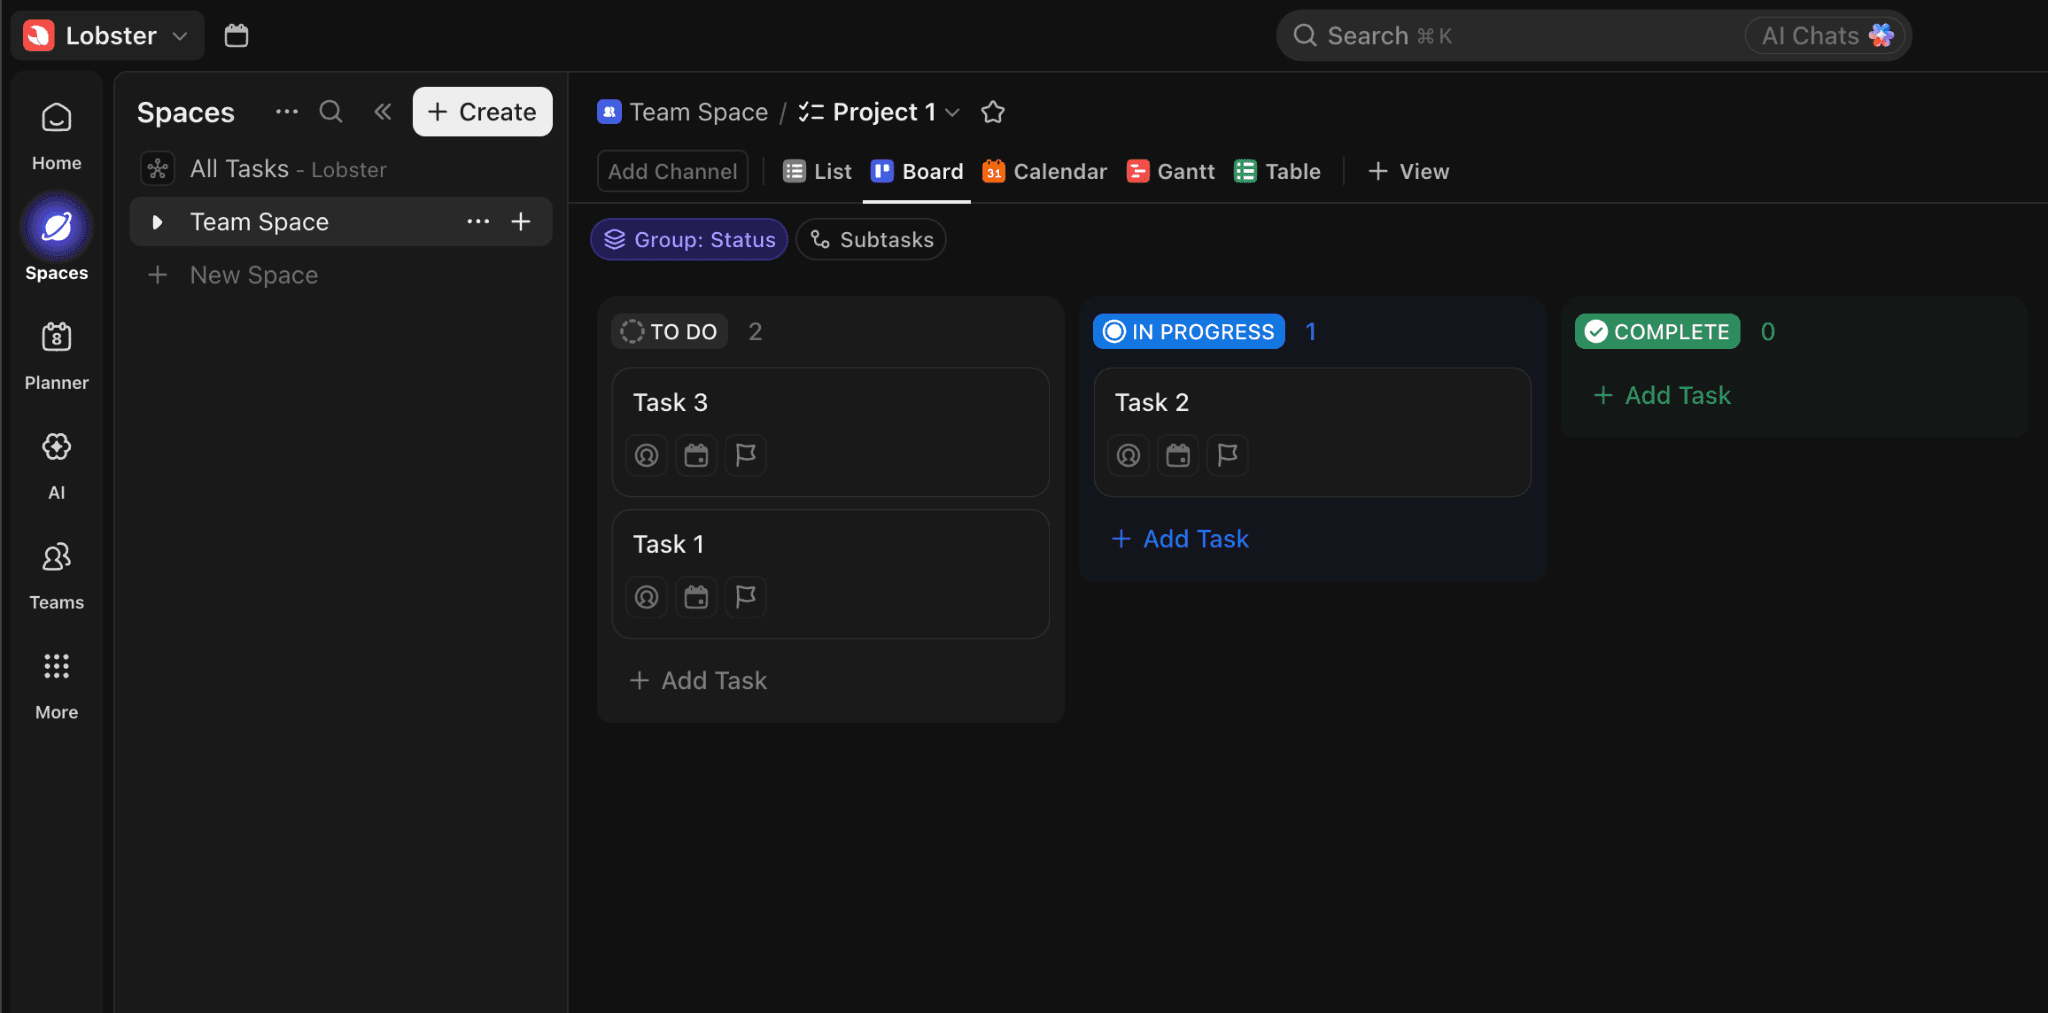Click the Team Space breadcrumb icon
Viewport: 2048px width, 1013px height.
click(609, 112)
